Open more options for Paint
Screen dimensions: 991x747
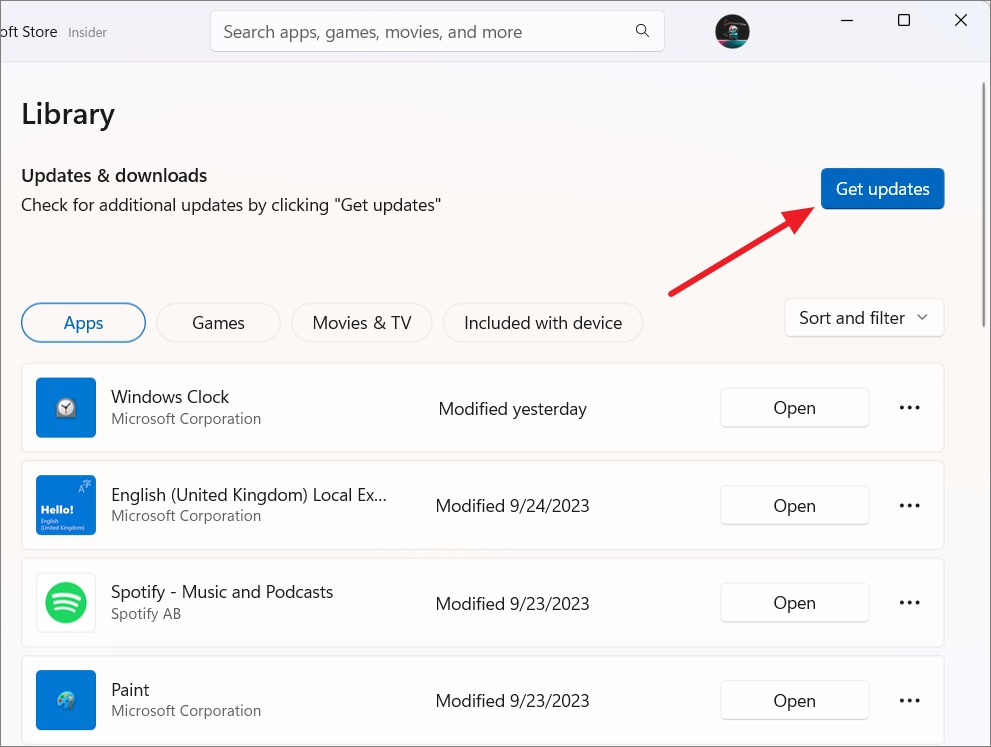pyautogui.click(x=909, y=700)
